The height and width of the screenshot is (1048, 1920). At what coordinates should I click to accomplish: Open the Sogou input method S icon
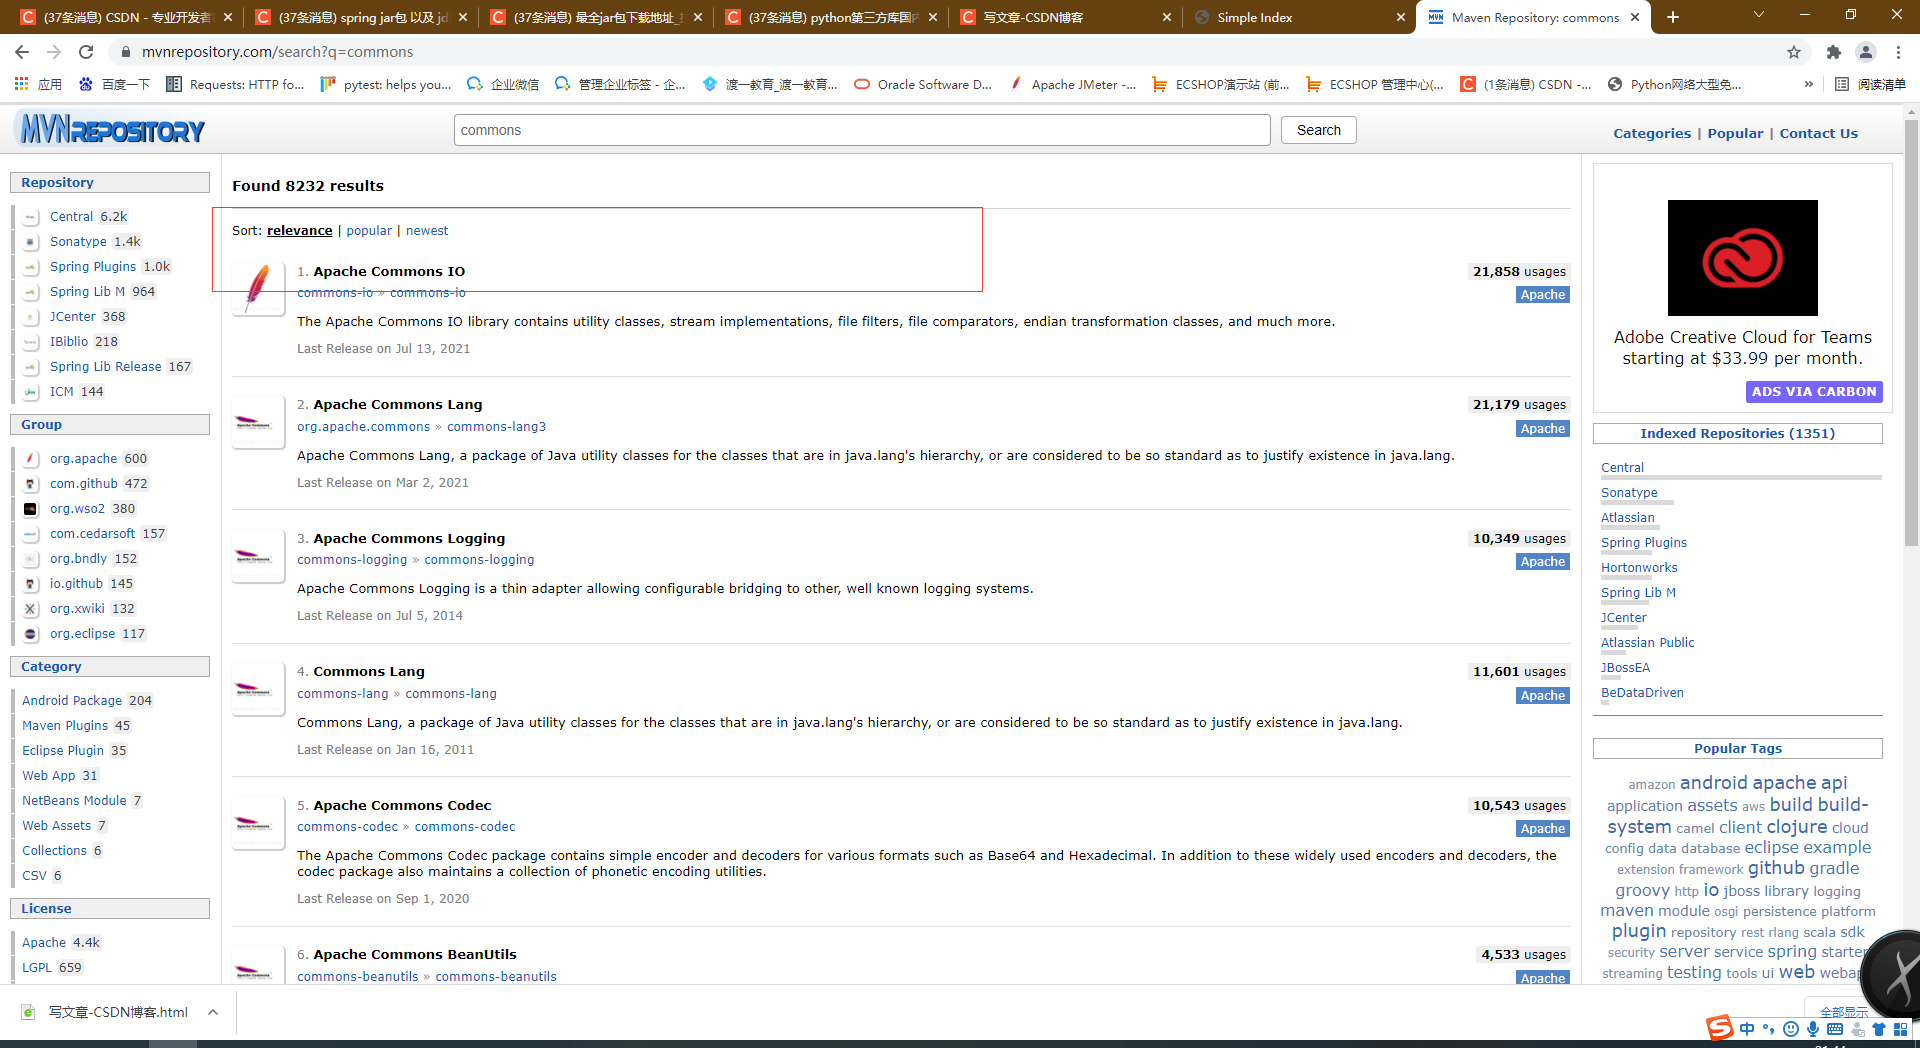pos(1719,1028)
